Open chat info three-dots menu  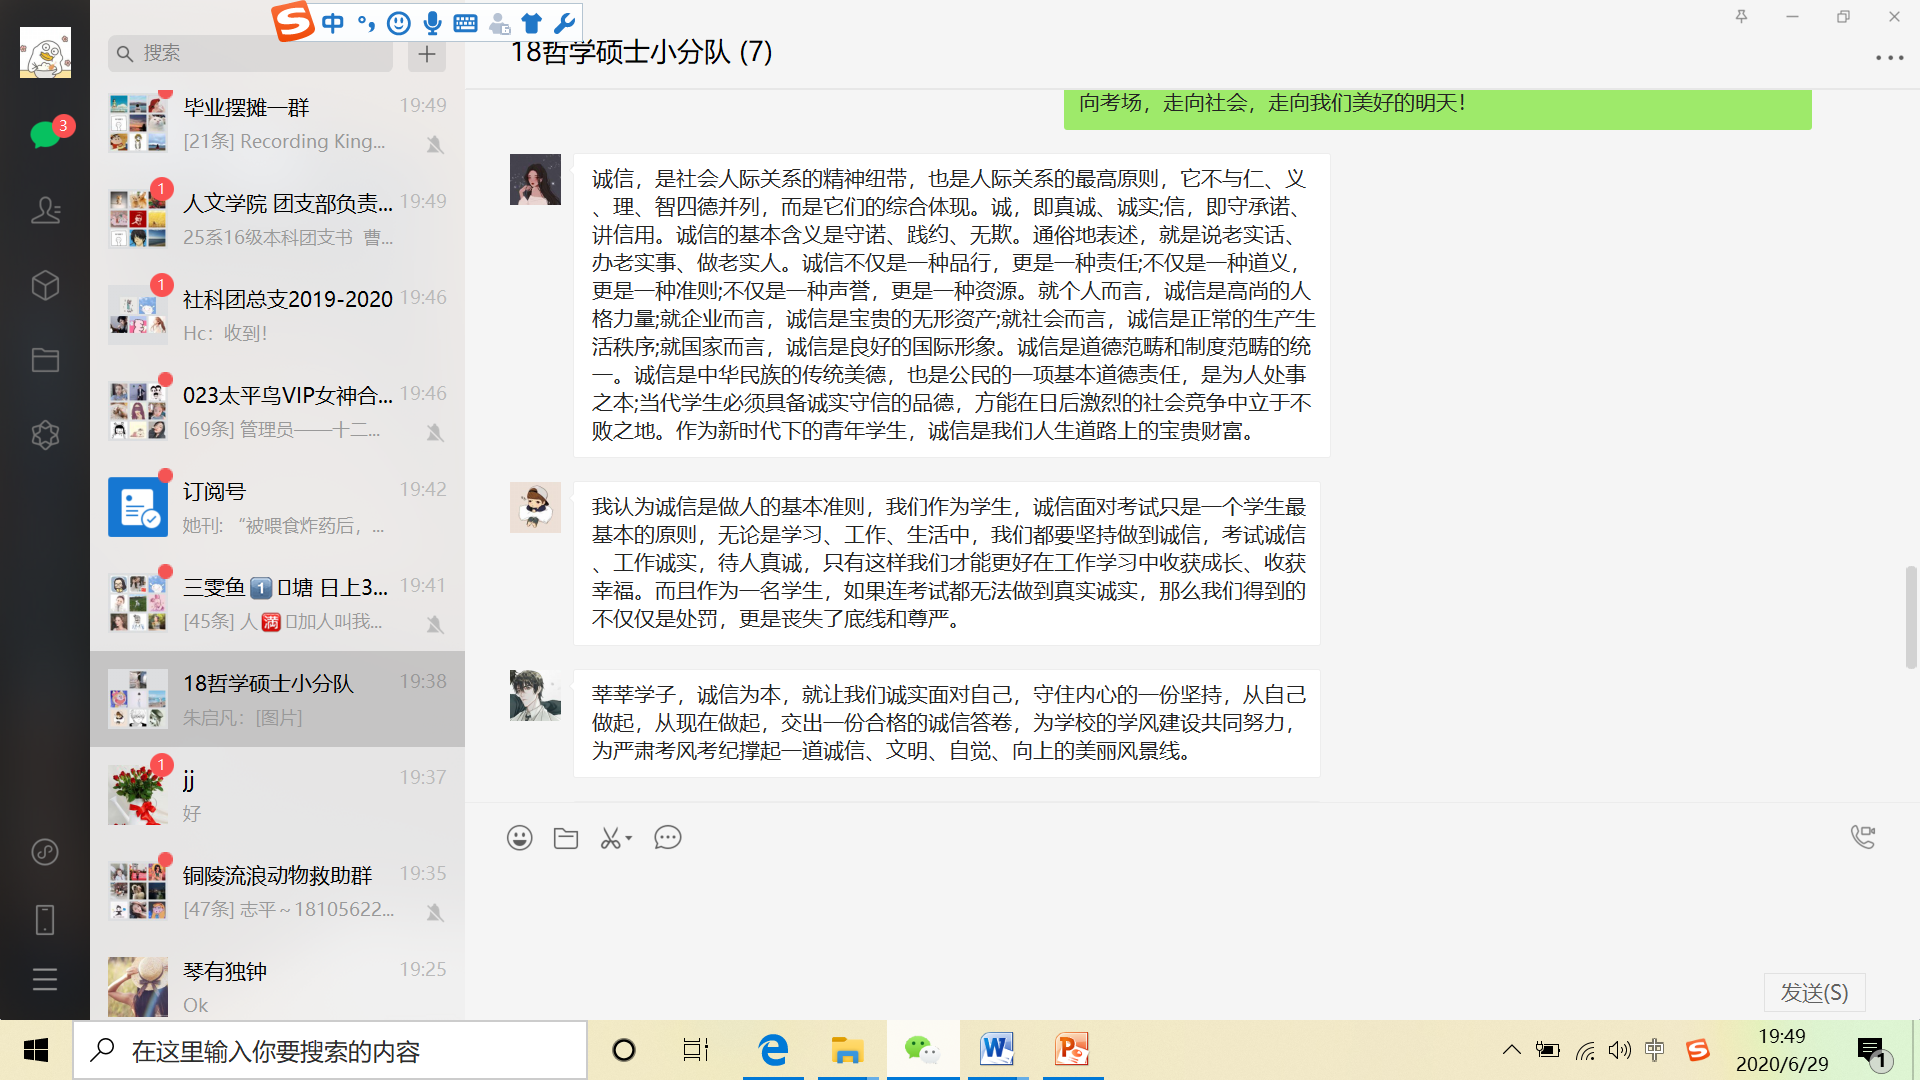click(1889, 58)
